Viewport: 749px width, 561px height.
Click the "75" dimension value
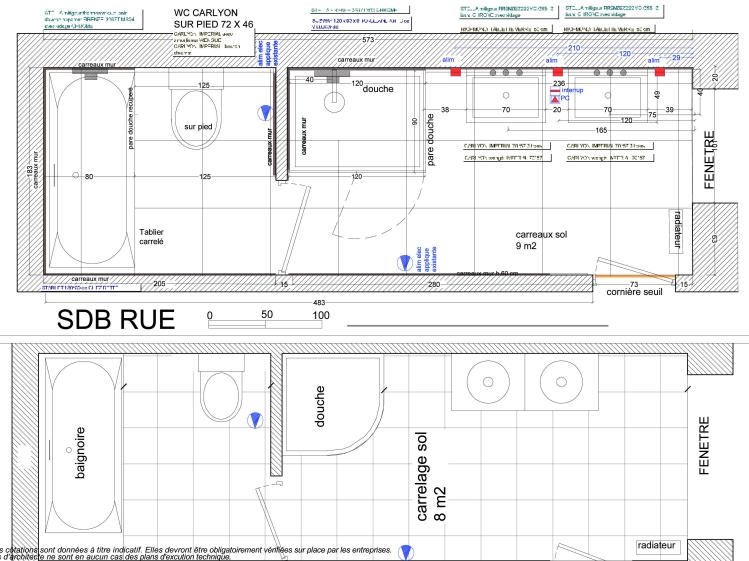point(652,115)
